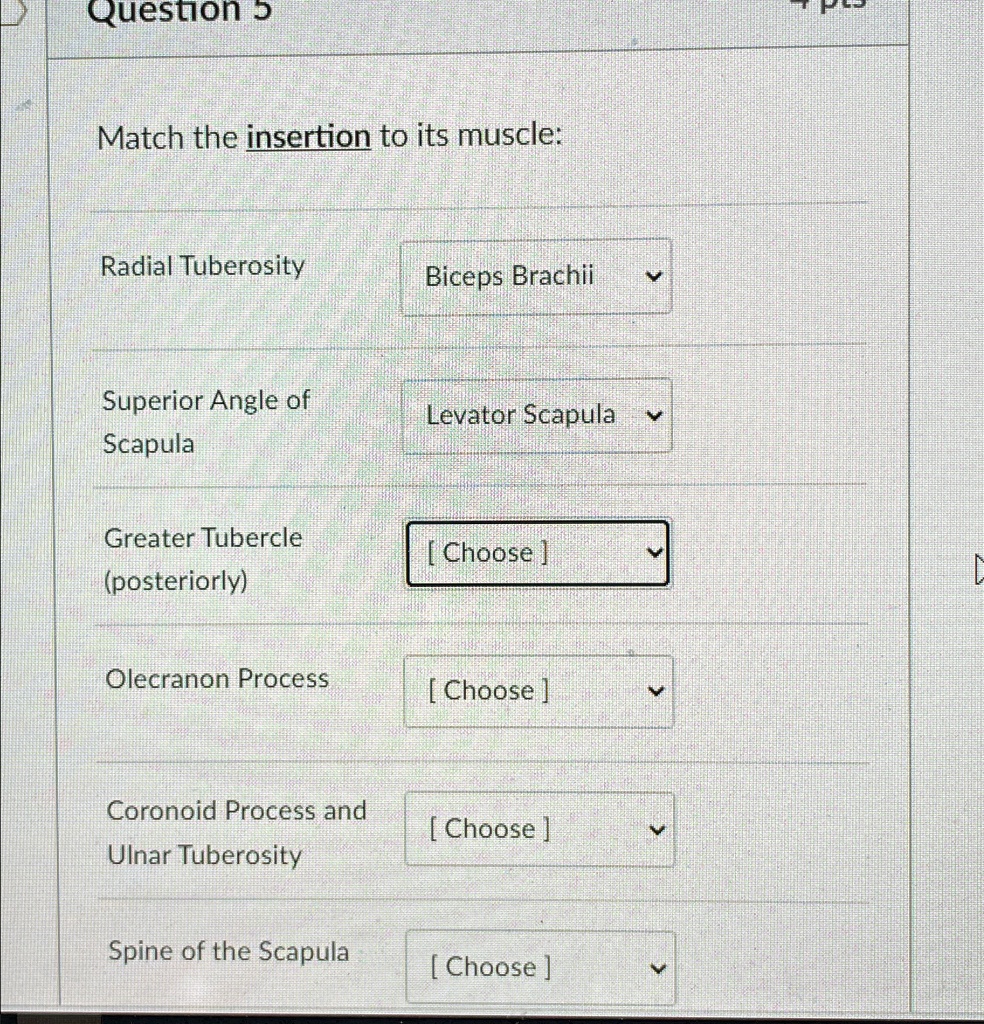Open the Coronoid Process muscle dropdown
This screenshot has height=1024, width=984.
coord(539,829)
